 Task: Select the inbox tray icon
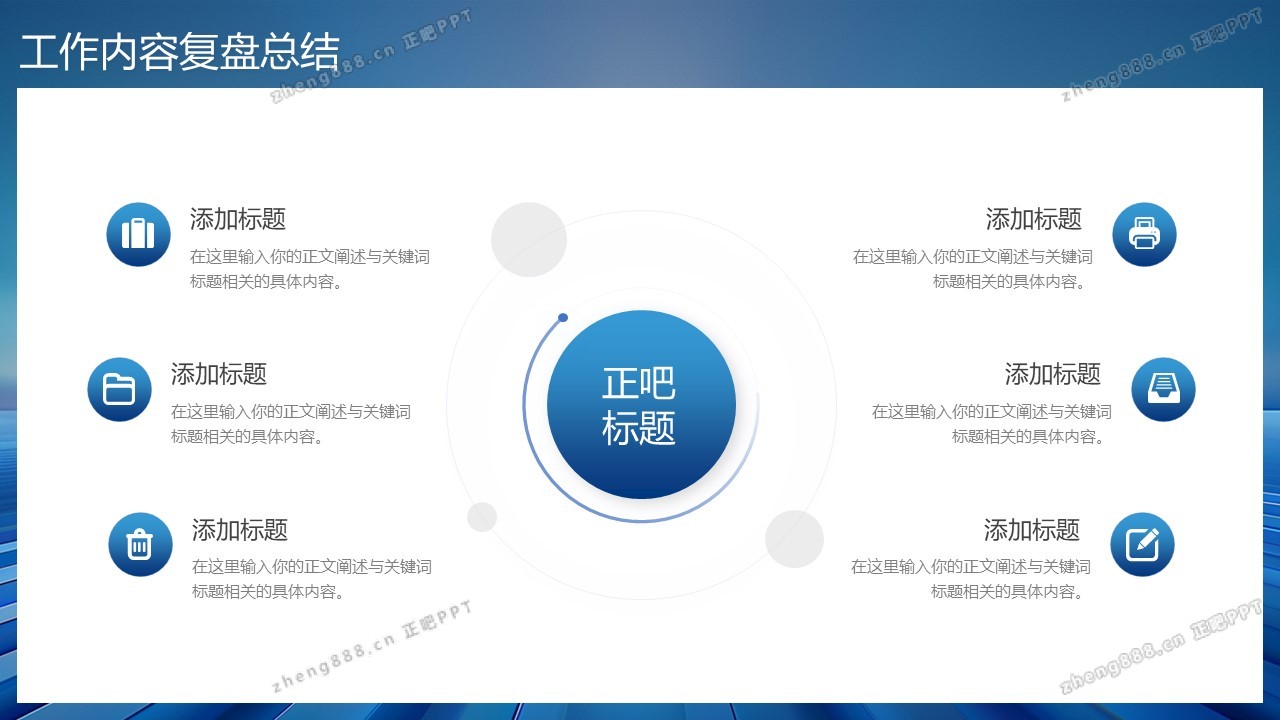(x=1163, y=389)
